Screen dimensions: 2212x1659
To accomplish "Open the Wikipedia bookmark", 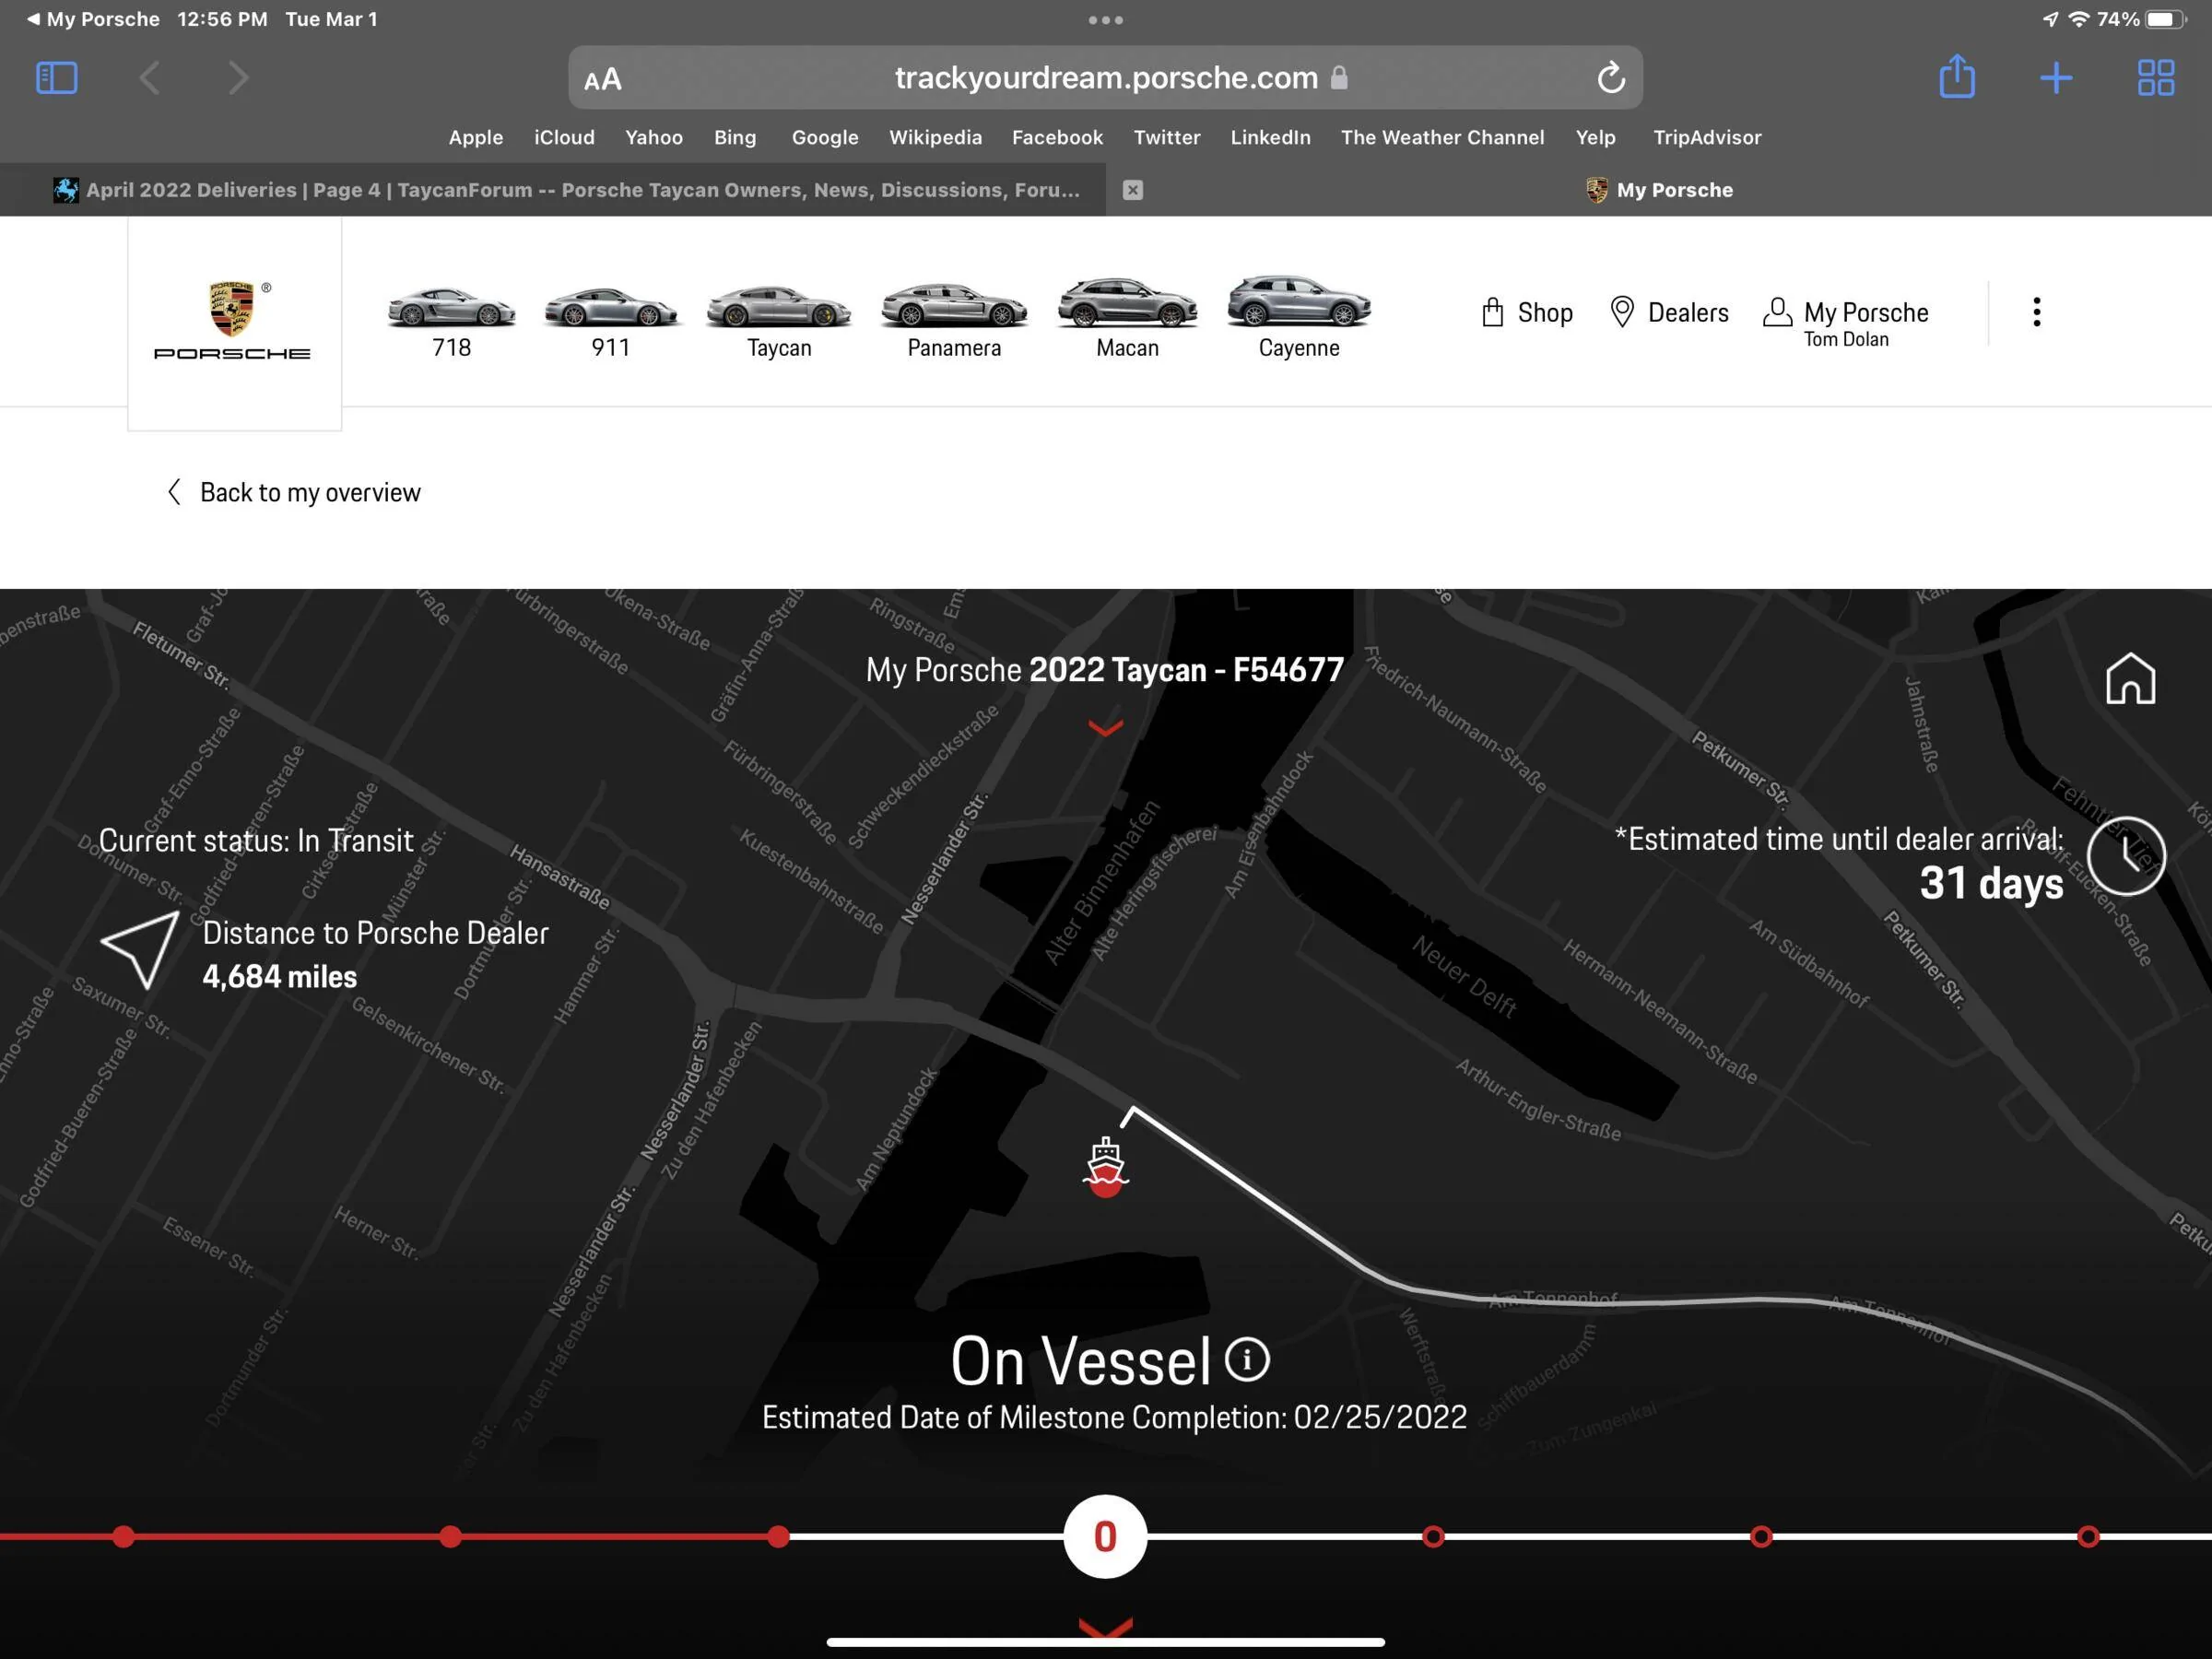I will point(936,137).
